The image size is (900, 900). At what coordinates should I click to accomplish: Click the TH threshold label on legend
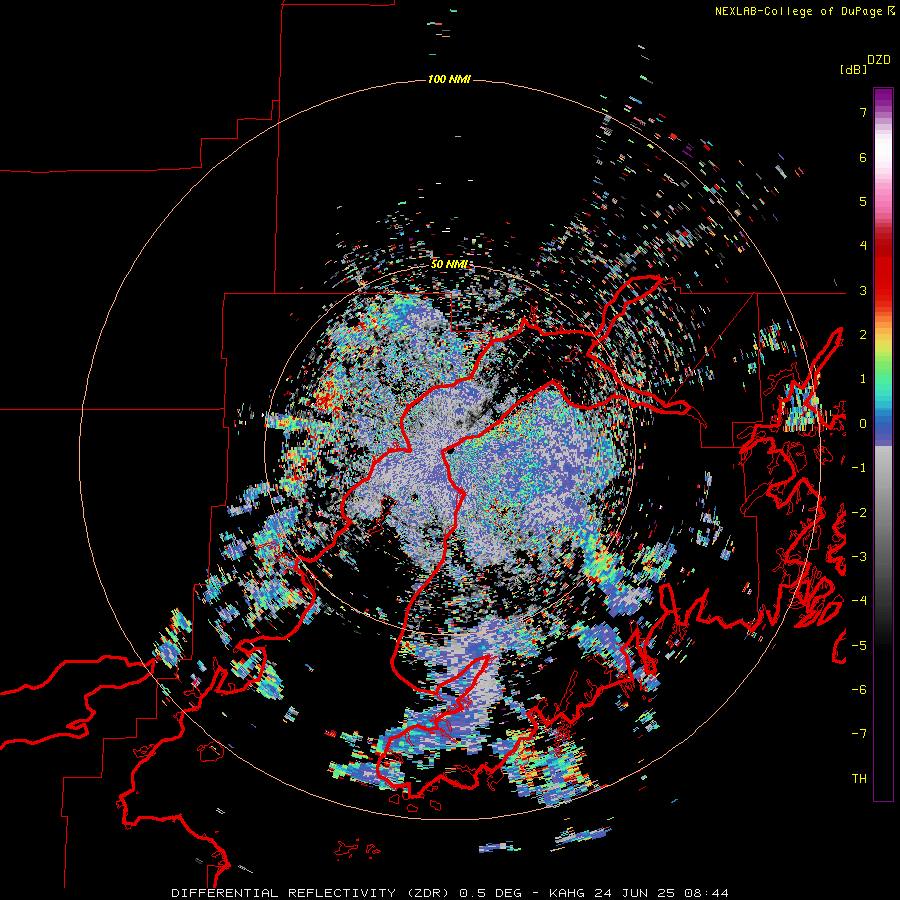pos(859,779)
